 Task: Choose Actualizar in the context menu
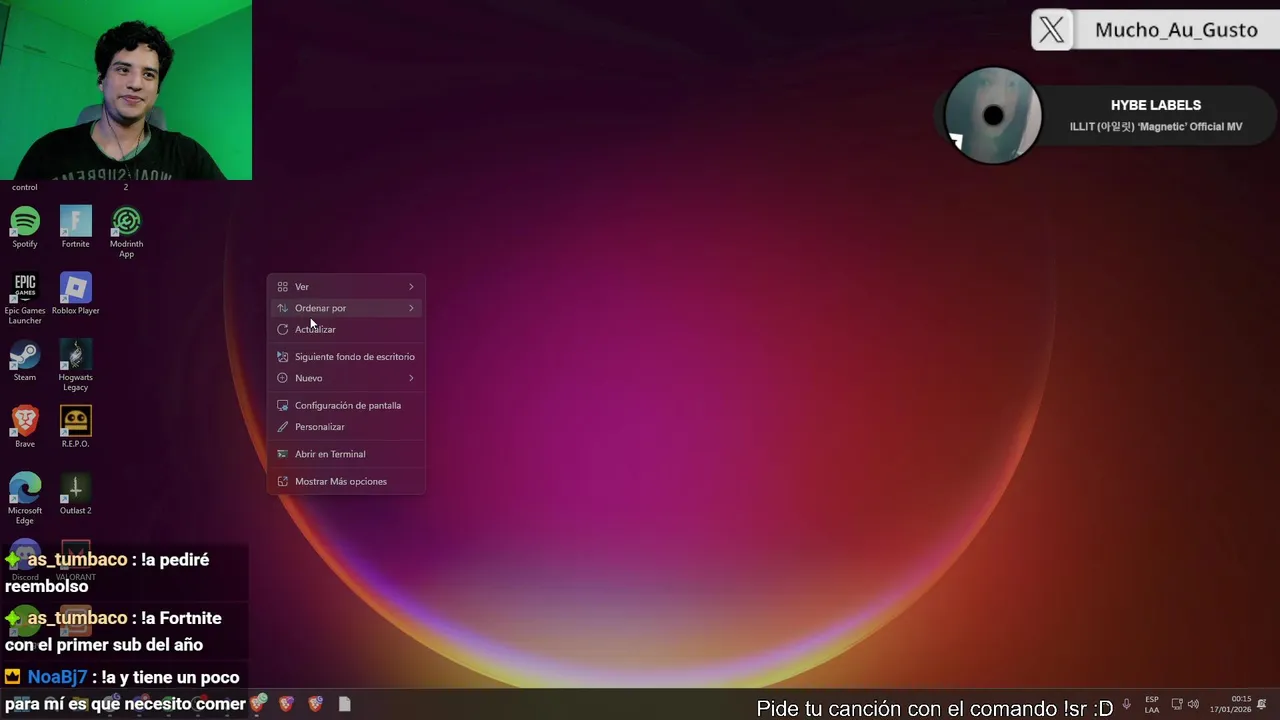point(346,329)
